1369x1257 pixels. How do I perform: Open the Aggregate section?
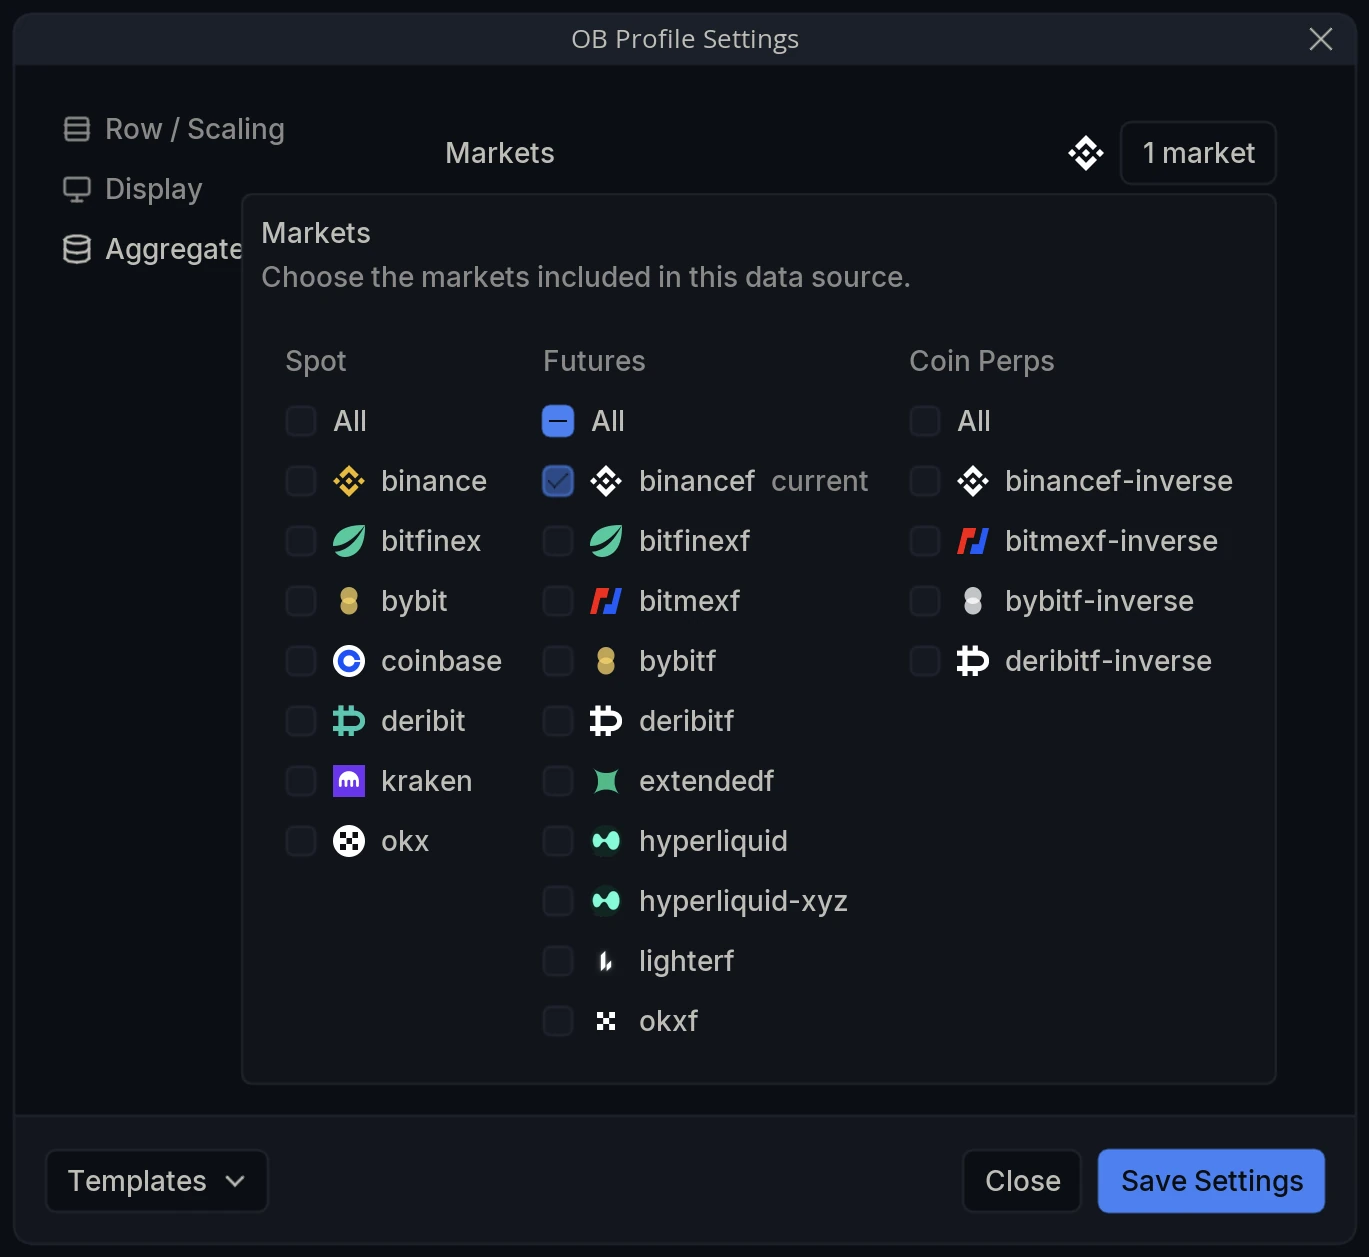tap(153, 249)
